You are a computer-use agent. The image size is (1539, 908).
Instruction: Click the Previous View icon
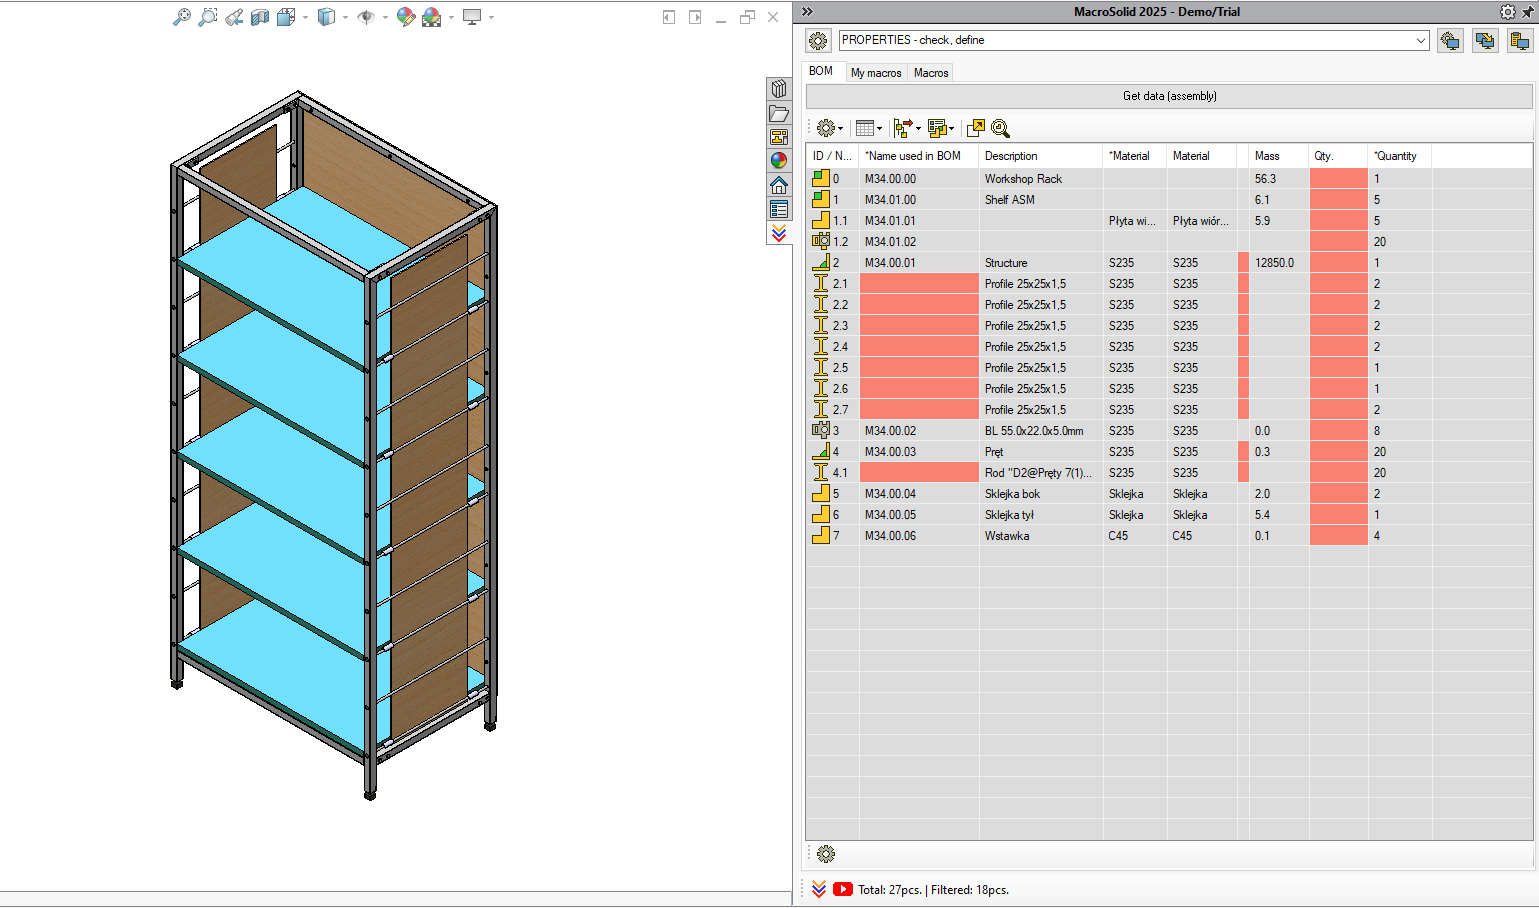pos(234,17)
